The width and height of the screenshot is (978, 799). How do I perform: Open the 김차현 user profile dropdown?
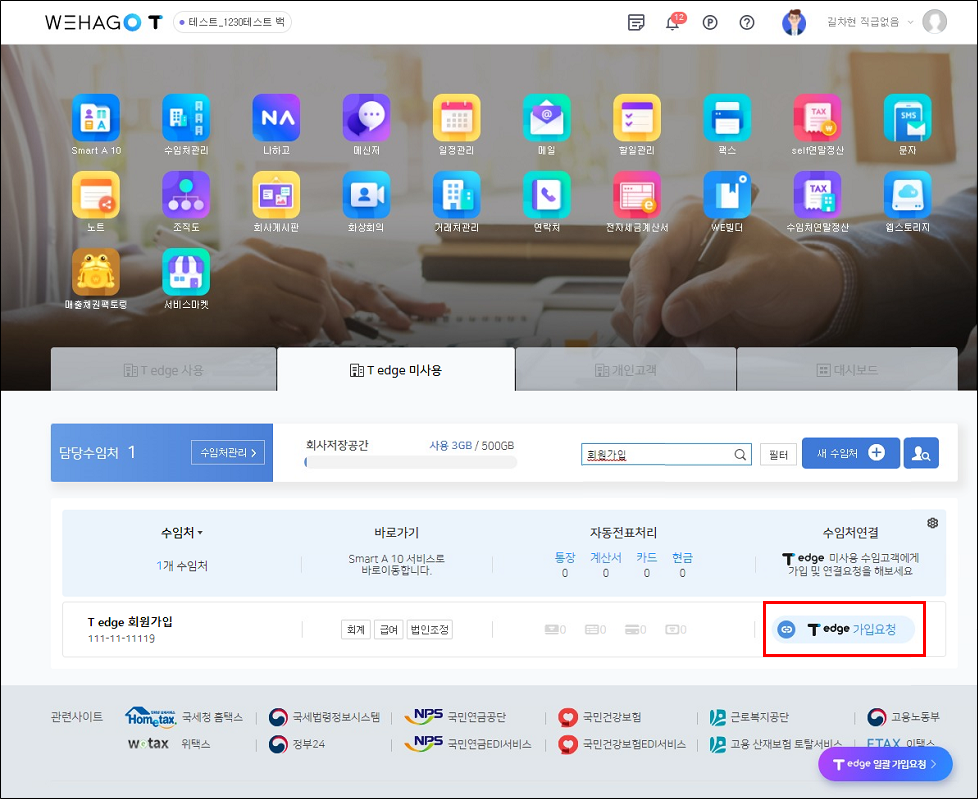tap(870, 22)
